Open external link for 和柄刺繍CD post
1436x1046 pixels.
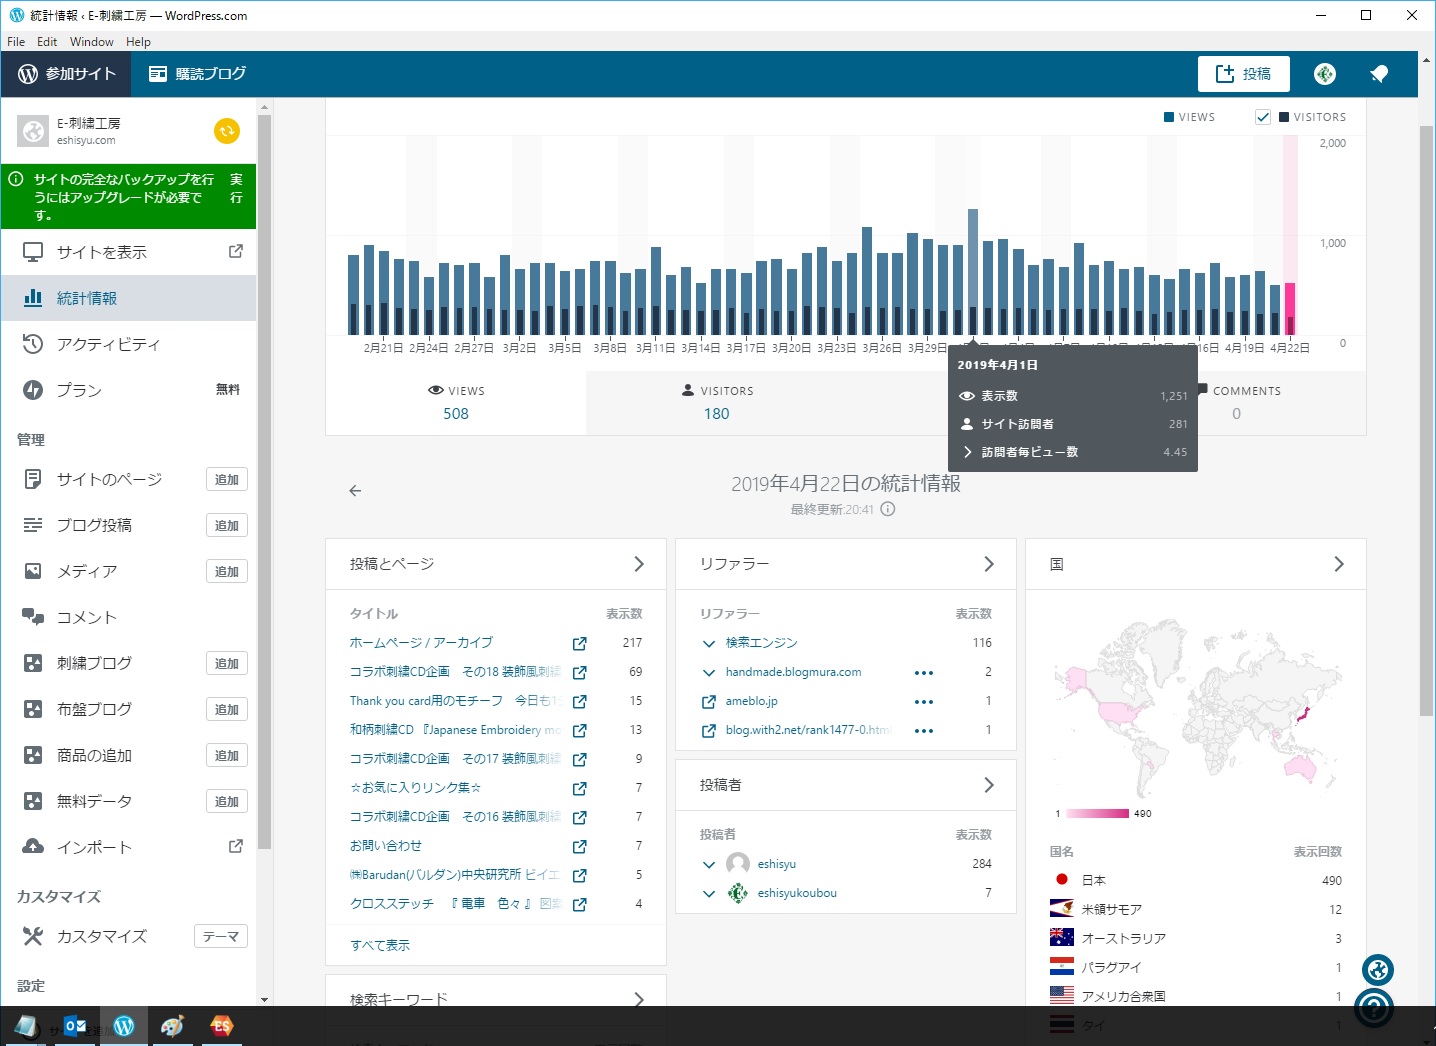[x=579, y=731]
